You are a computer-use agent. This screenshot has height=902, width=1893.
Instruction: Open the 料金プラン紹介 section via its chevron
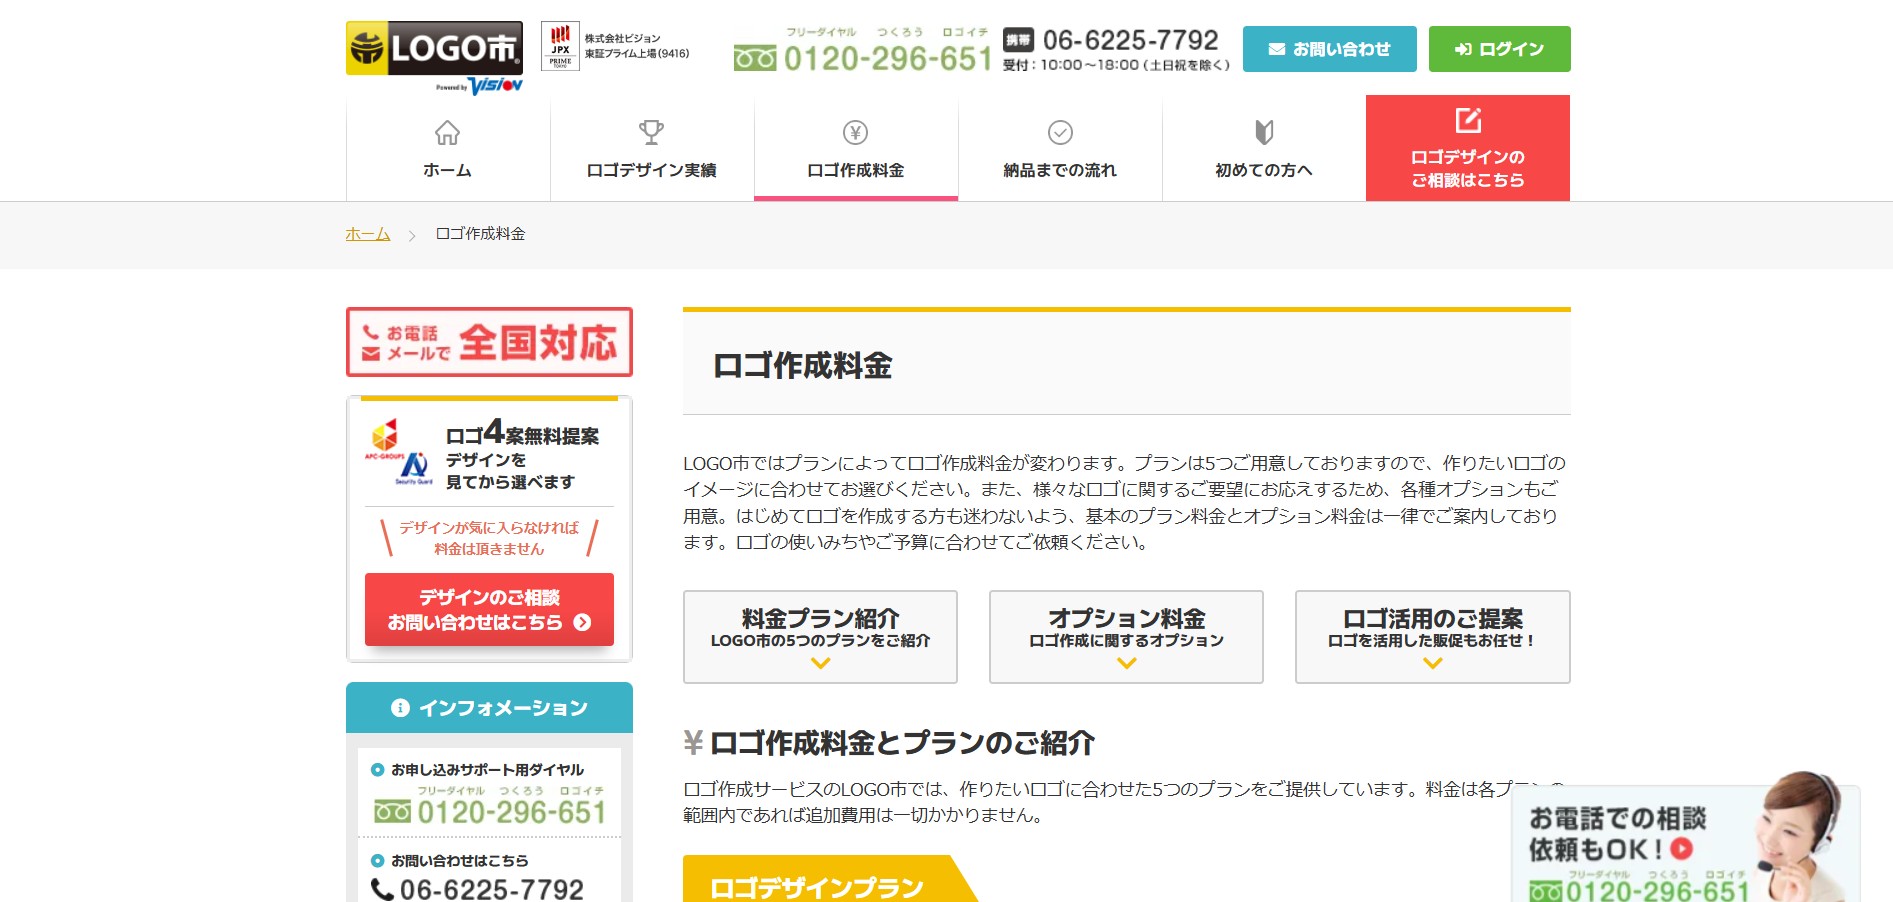point(820,661)
